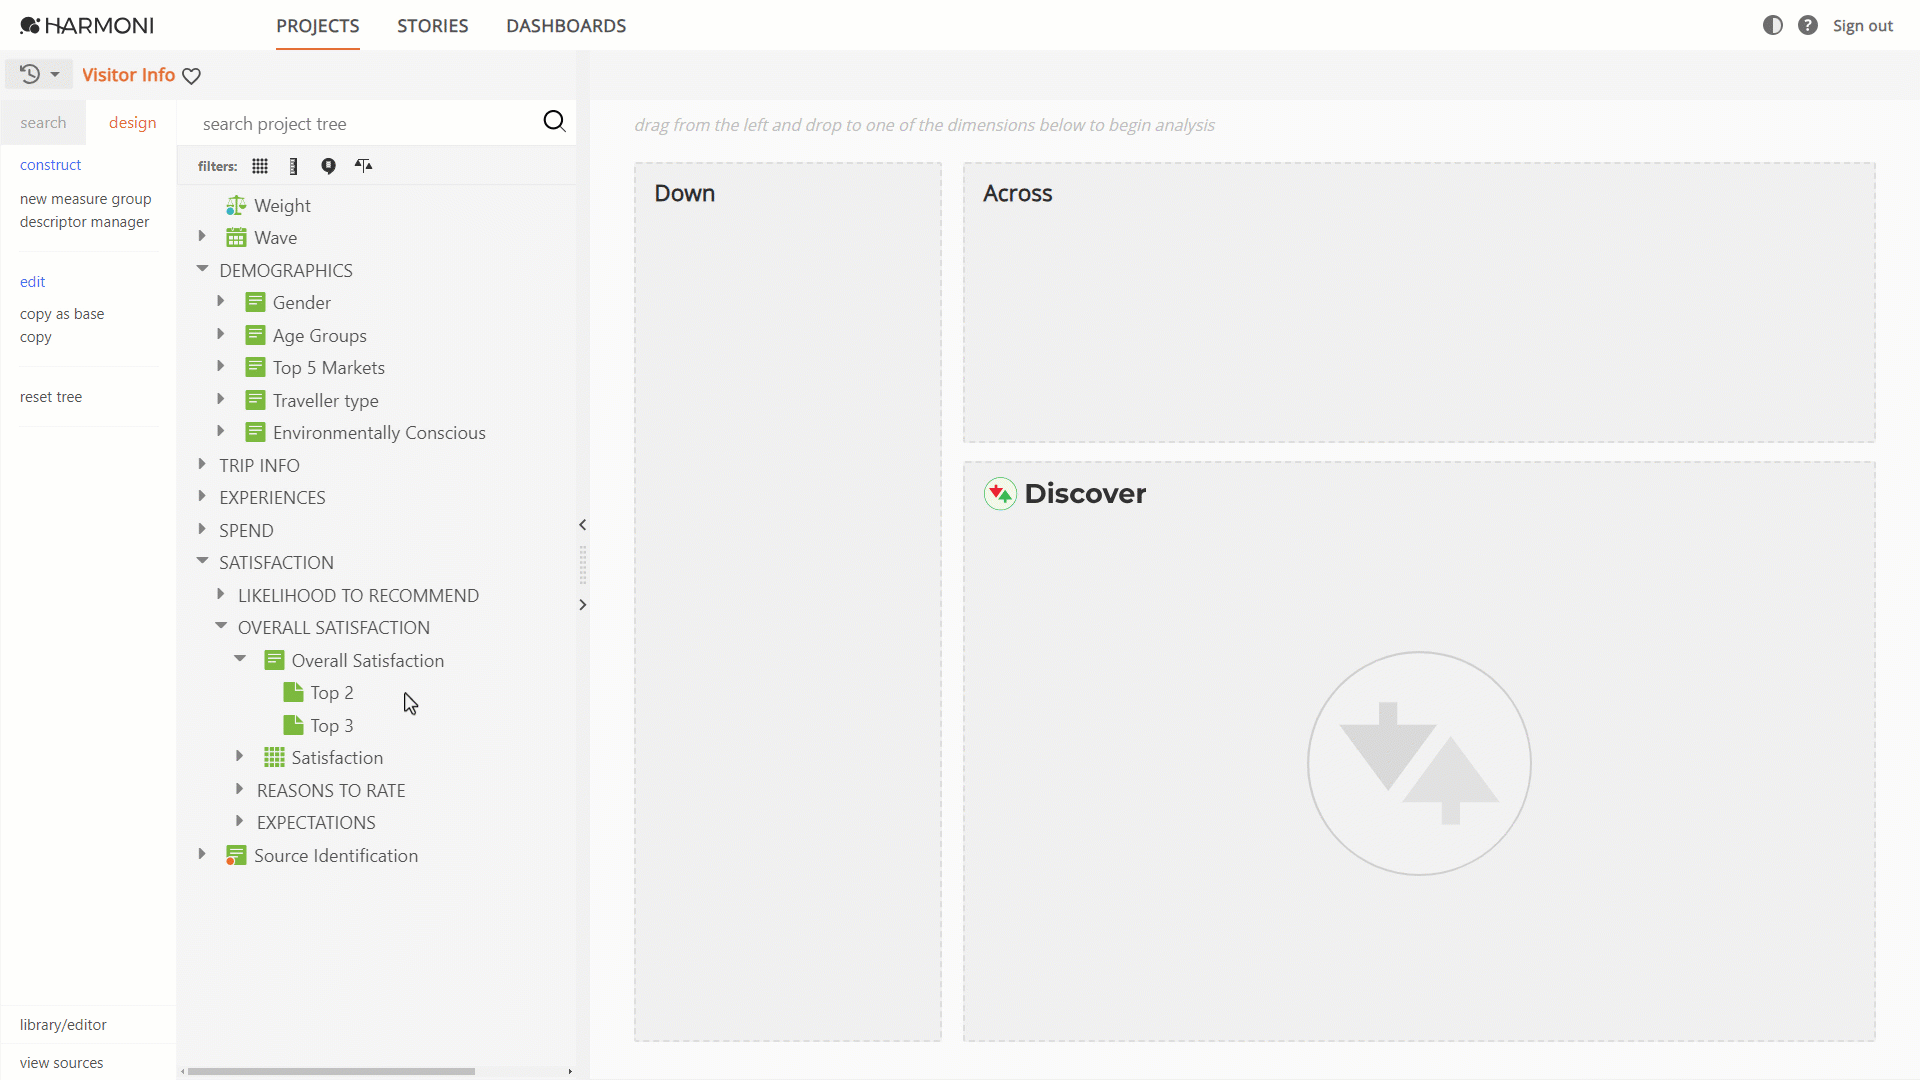The height and width of the screenshot is (1080, 1920).
Task: Open the history clock icon
Action: coord(30,74)
